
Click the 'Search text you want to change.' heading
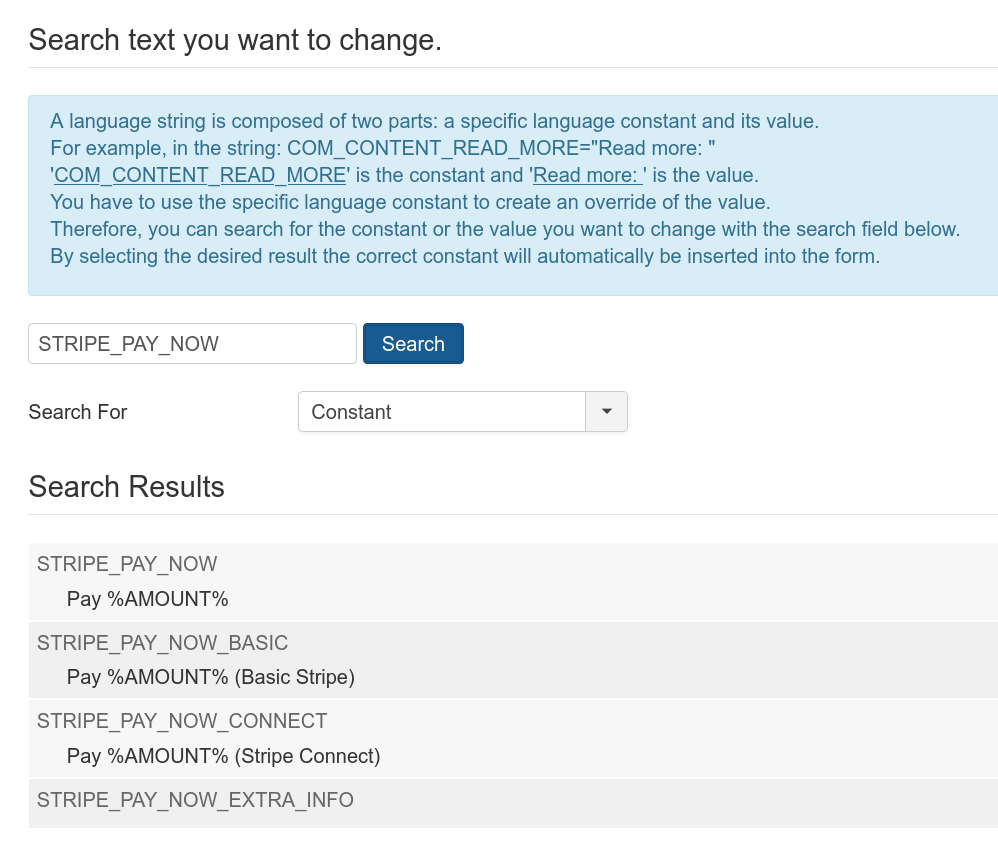235,40
